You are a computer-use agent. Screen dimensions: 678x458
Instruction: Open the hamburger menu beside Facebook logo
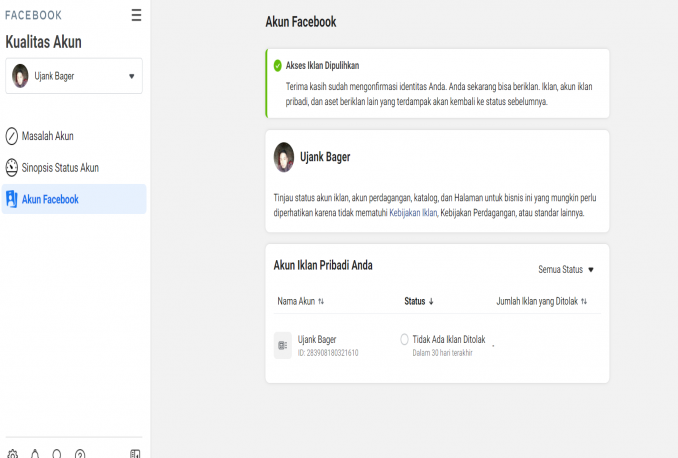pyautogui.click(x=136, y=15)
